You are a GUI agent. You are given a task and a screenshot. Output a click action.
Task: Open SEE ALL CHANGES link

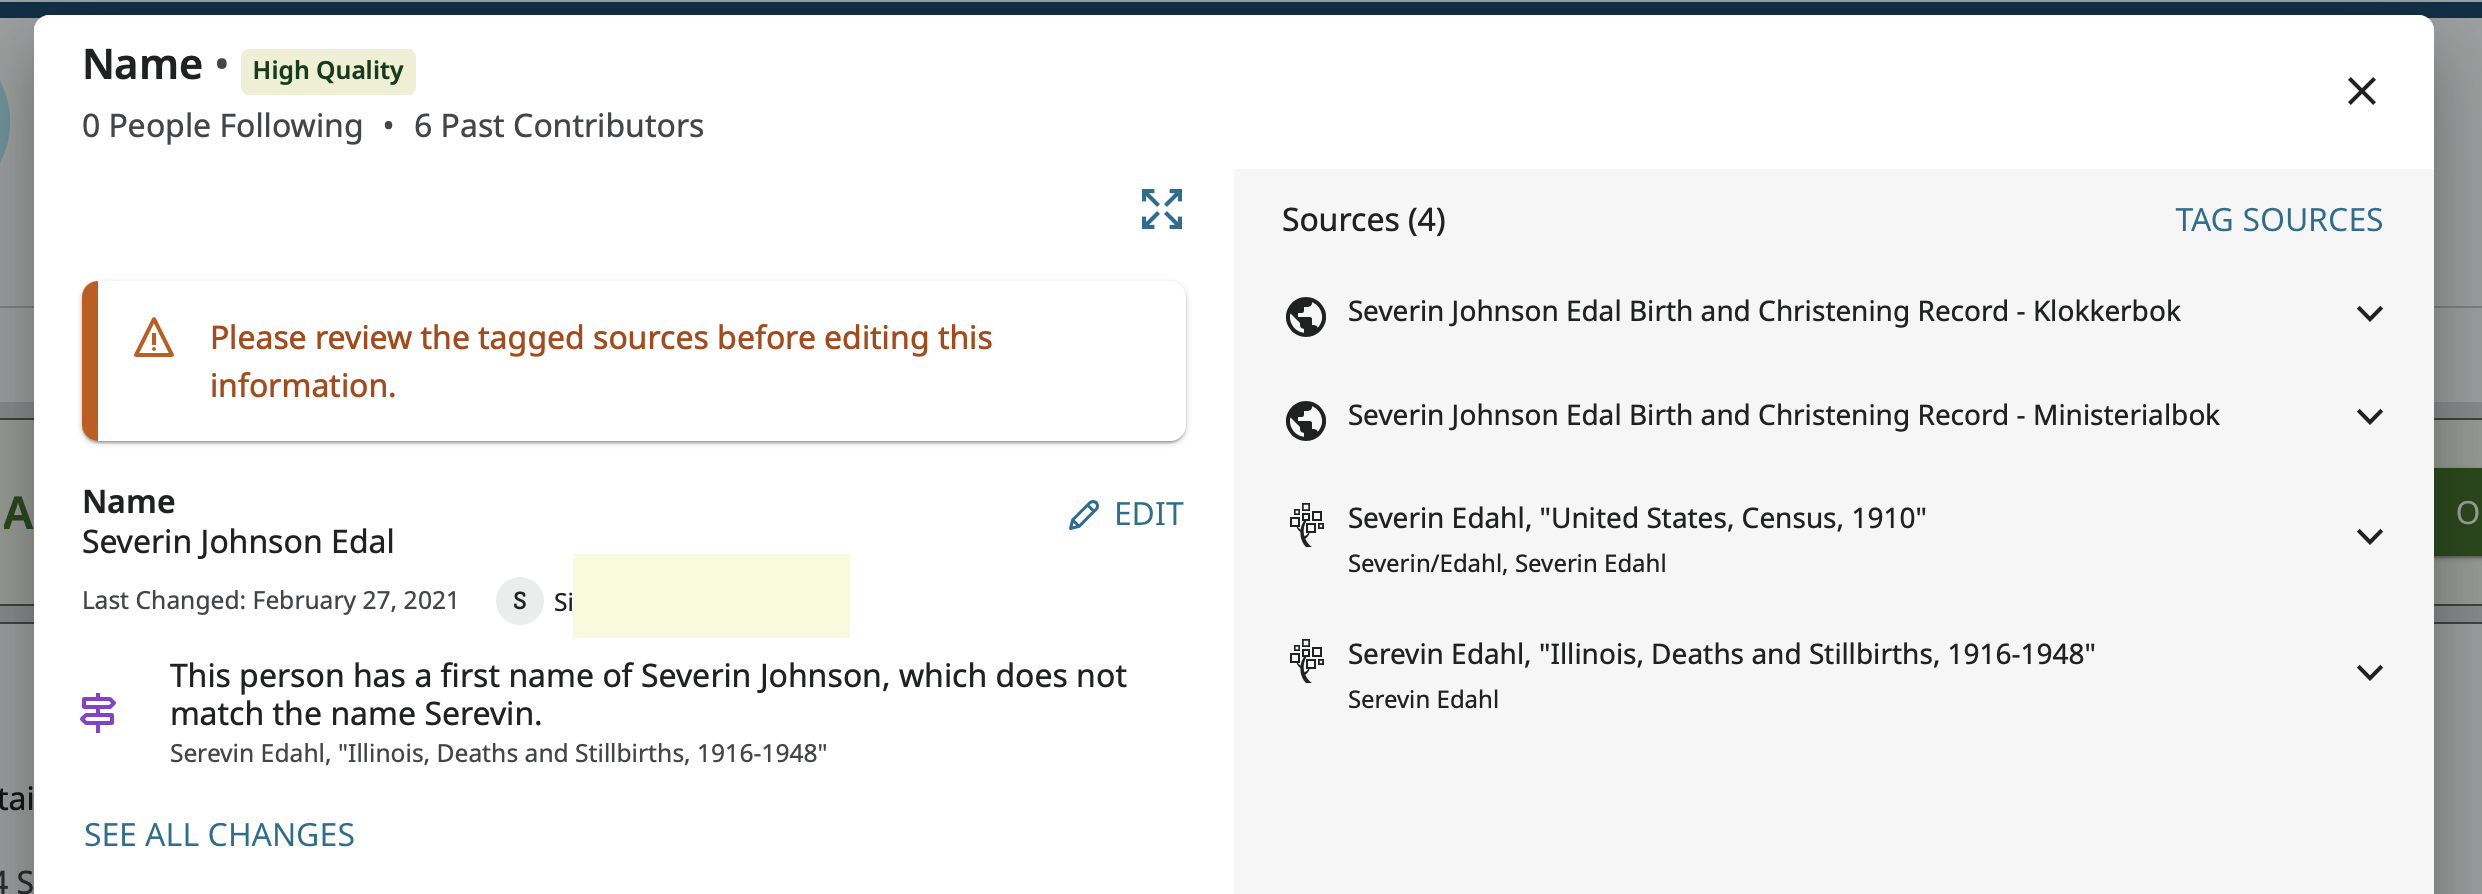tap(219, 835)
